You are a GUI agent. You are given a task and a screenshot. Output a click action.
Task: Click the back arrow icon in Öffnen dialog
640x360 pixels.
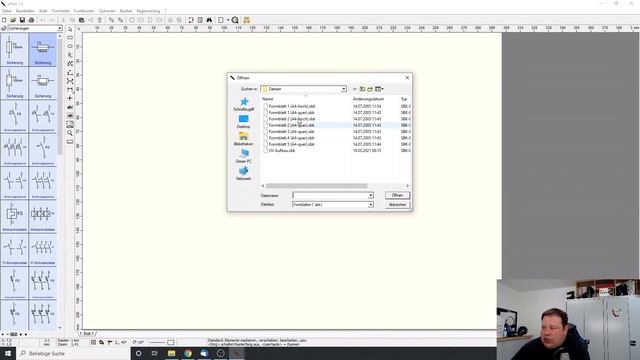[355, 89]
